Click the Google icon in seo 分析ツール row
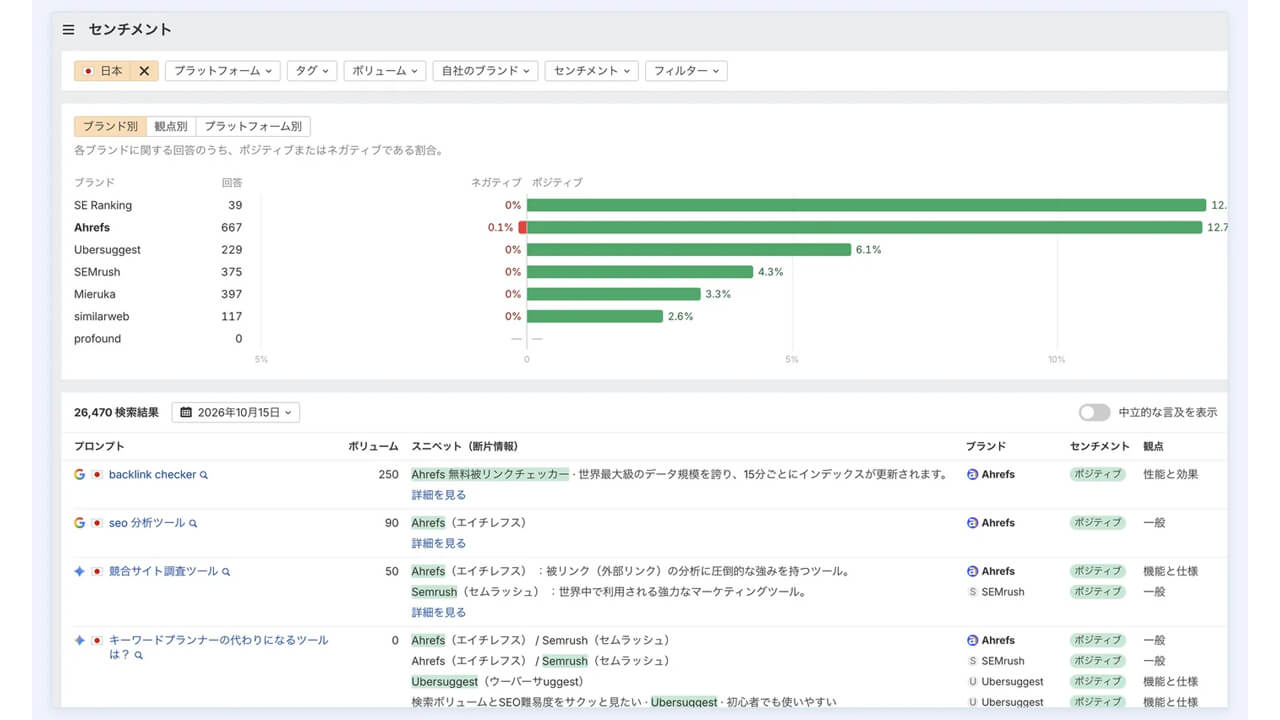 tap(80, 522)
